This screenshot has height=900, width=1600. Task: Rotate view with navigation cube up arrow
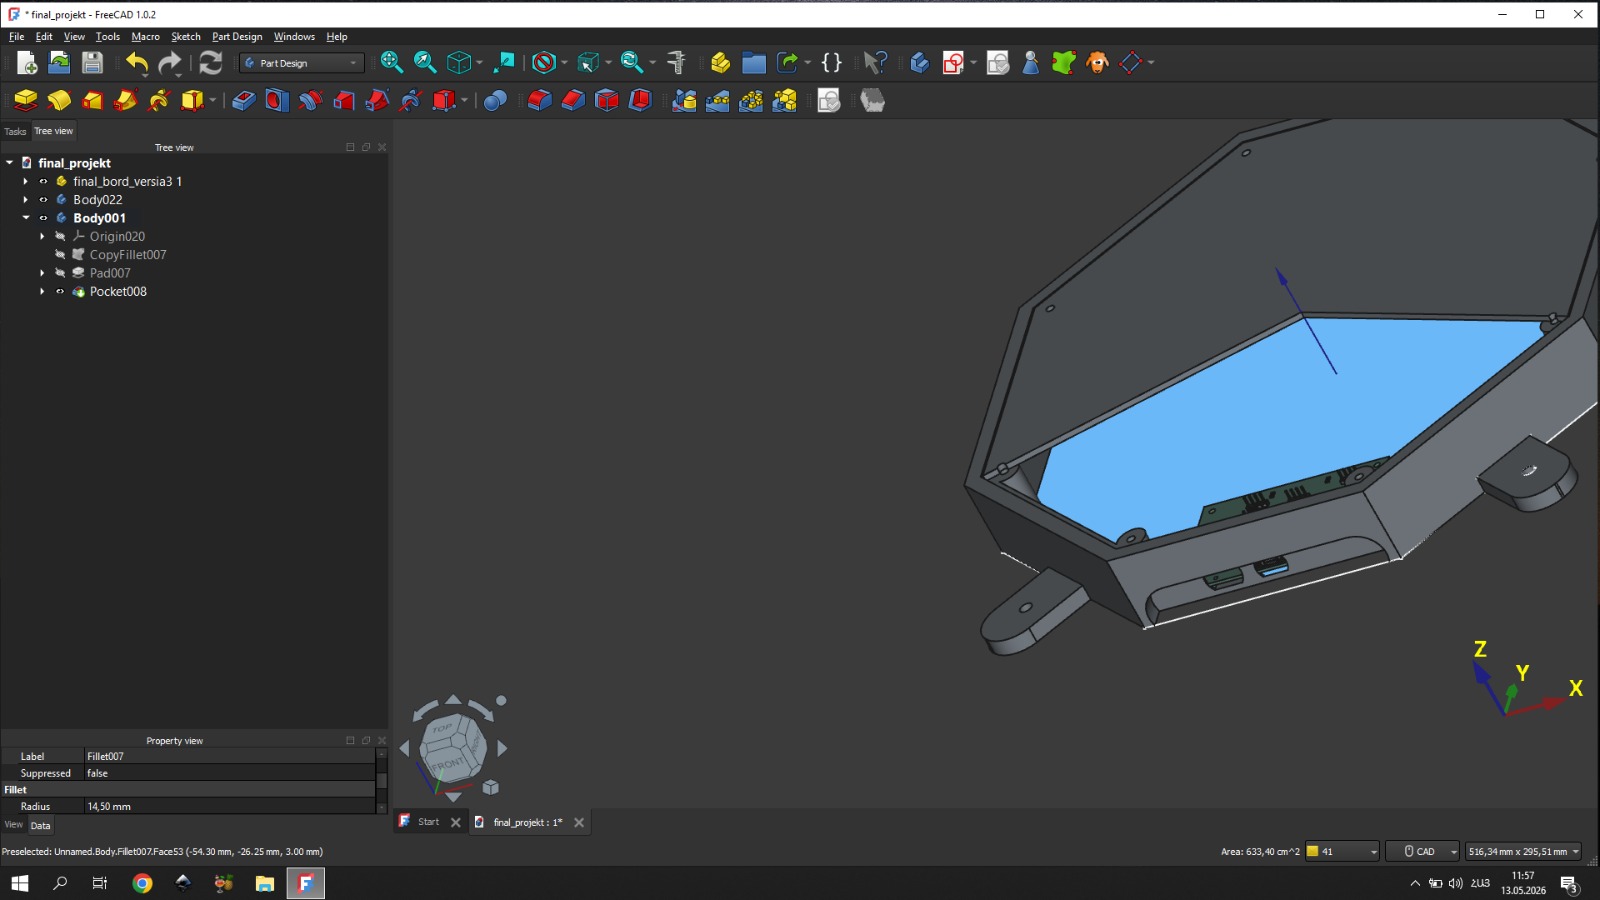click(x=453, y=700)
